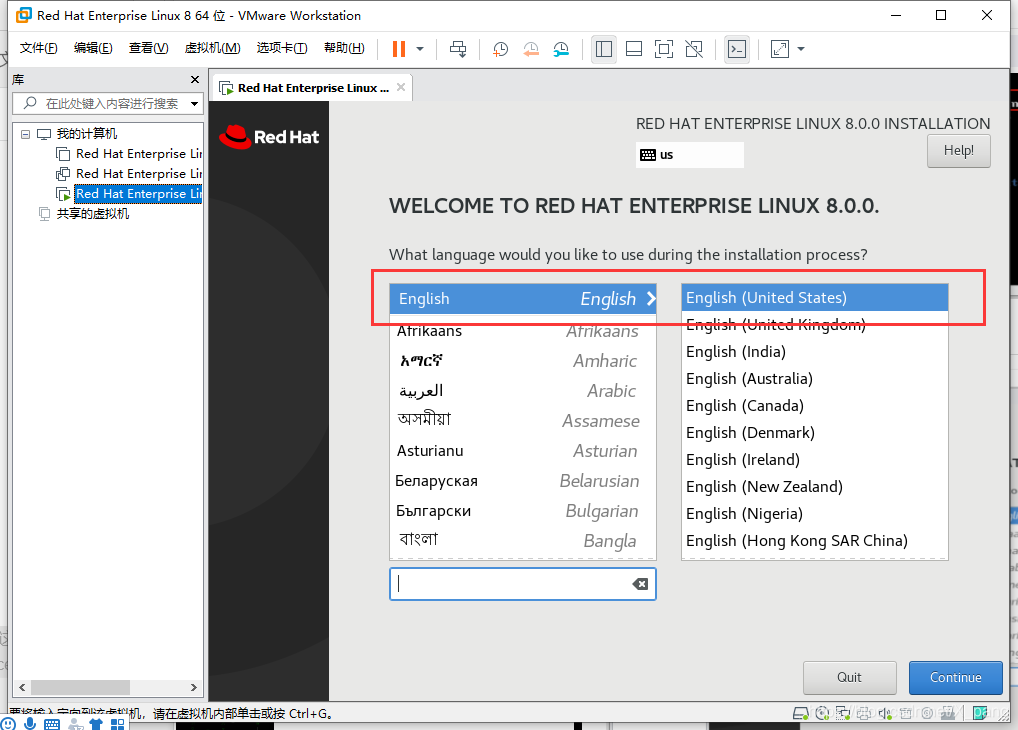Click the CD/DVD device status icon
1018x730 pixels.
point(823,713)
